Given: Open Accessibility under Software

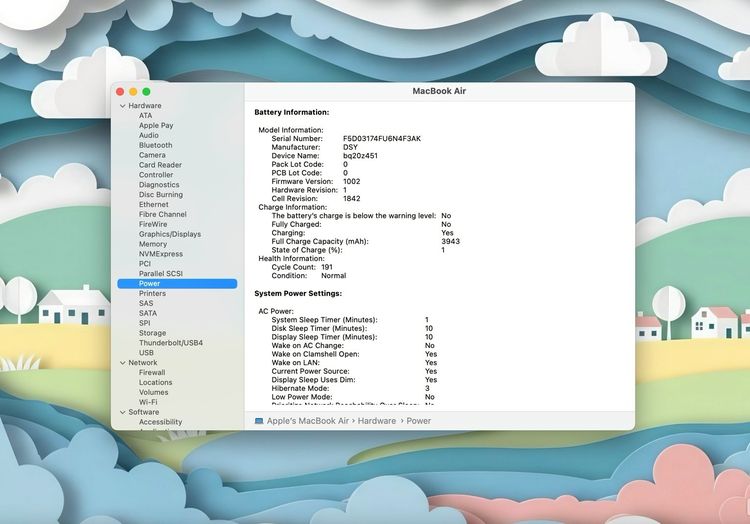Looking at the screenshot, I should tap(160, 422).
